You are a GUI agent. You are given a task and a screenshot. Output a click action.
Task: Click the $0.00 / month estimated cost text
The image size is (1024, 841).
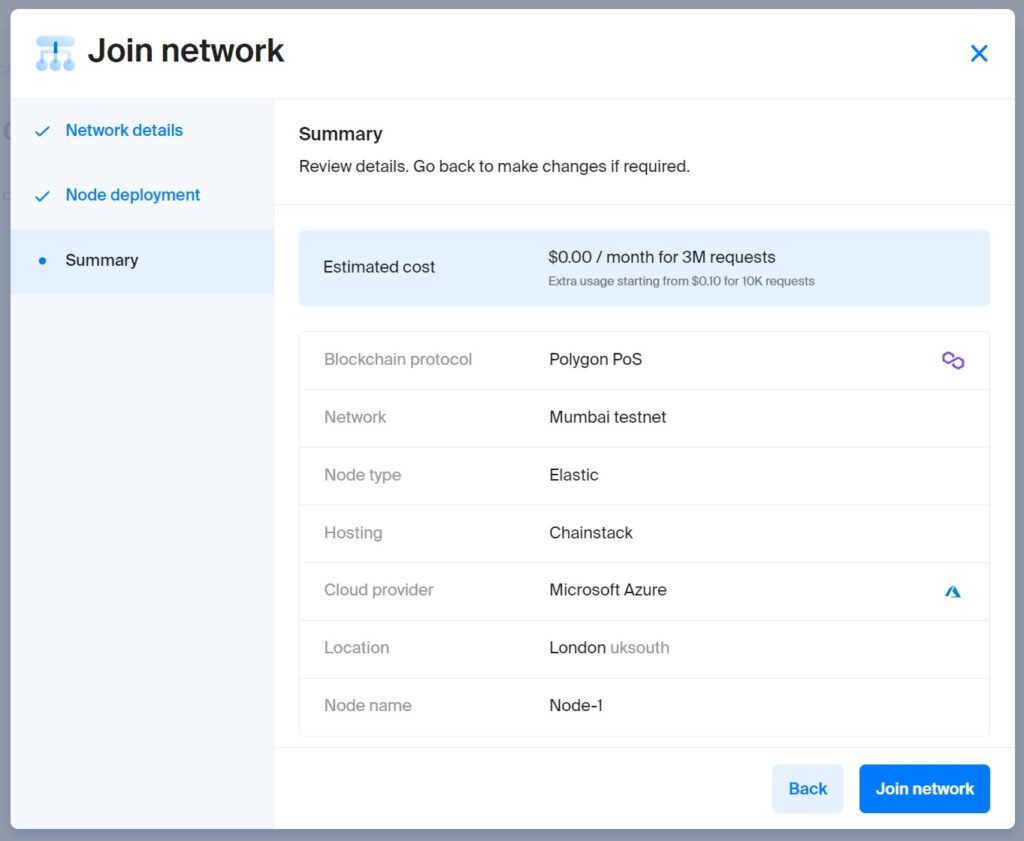coord(661,257)
